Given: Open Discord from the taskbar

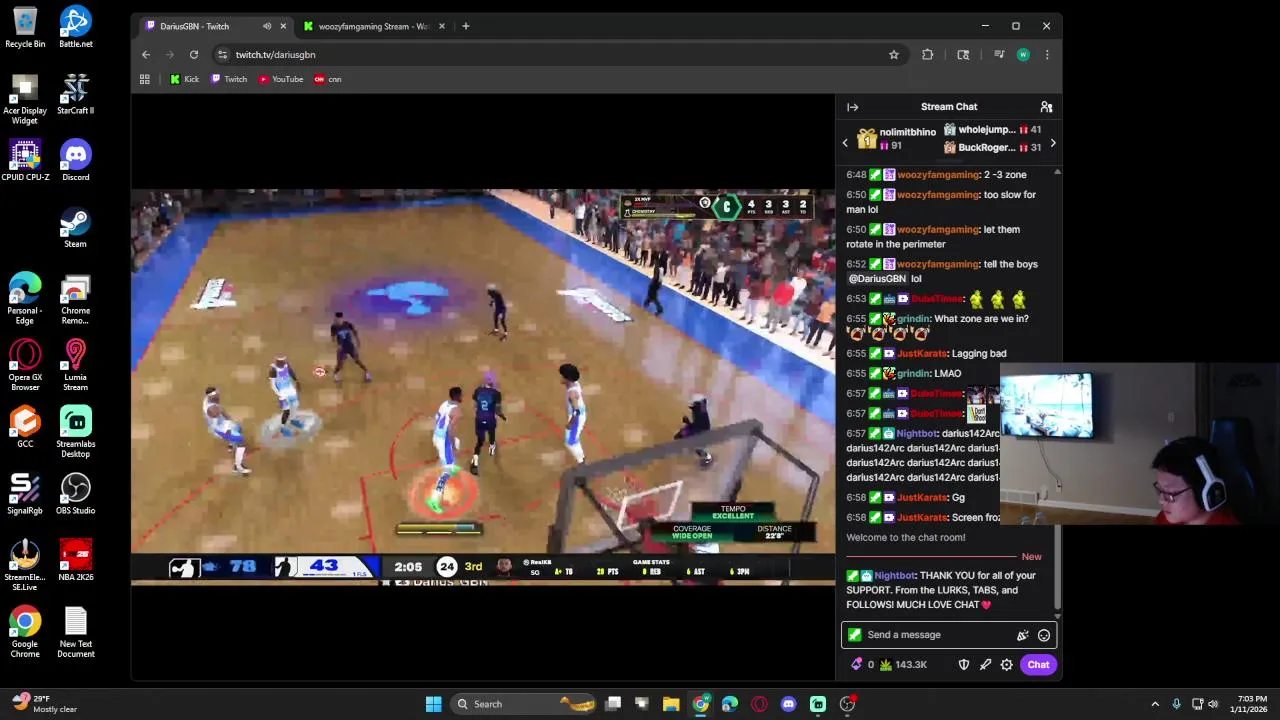Looking at the screenshot, I should 788,704.
